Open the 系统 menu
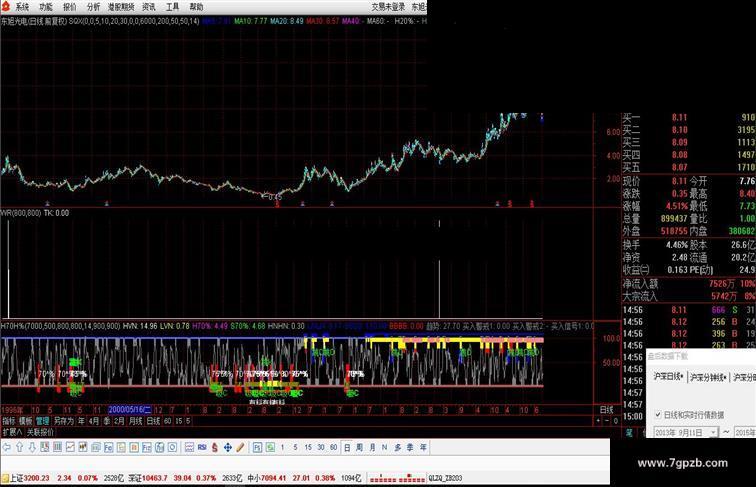 22,7
